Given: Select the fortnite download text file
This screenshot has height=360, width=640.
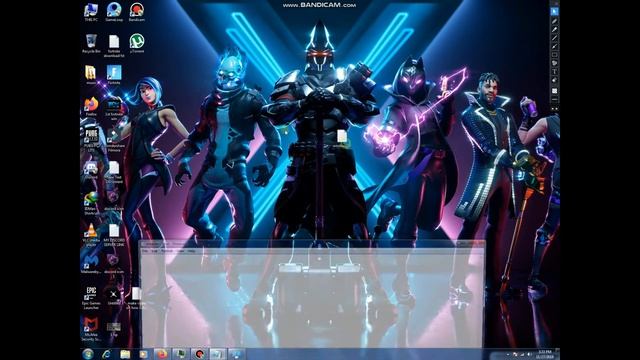Looking at the screenshot, I should point(114,46).
